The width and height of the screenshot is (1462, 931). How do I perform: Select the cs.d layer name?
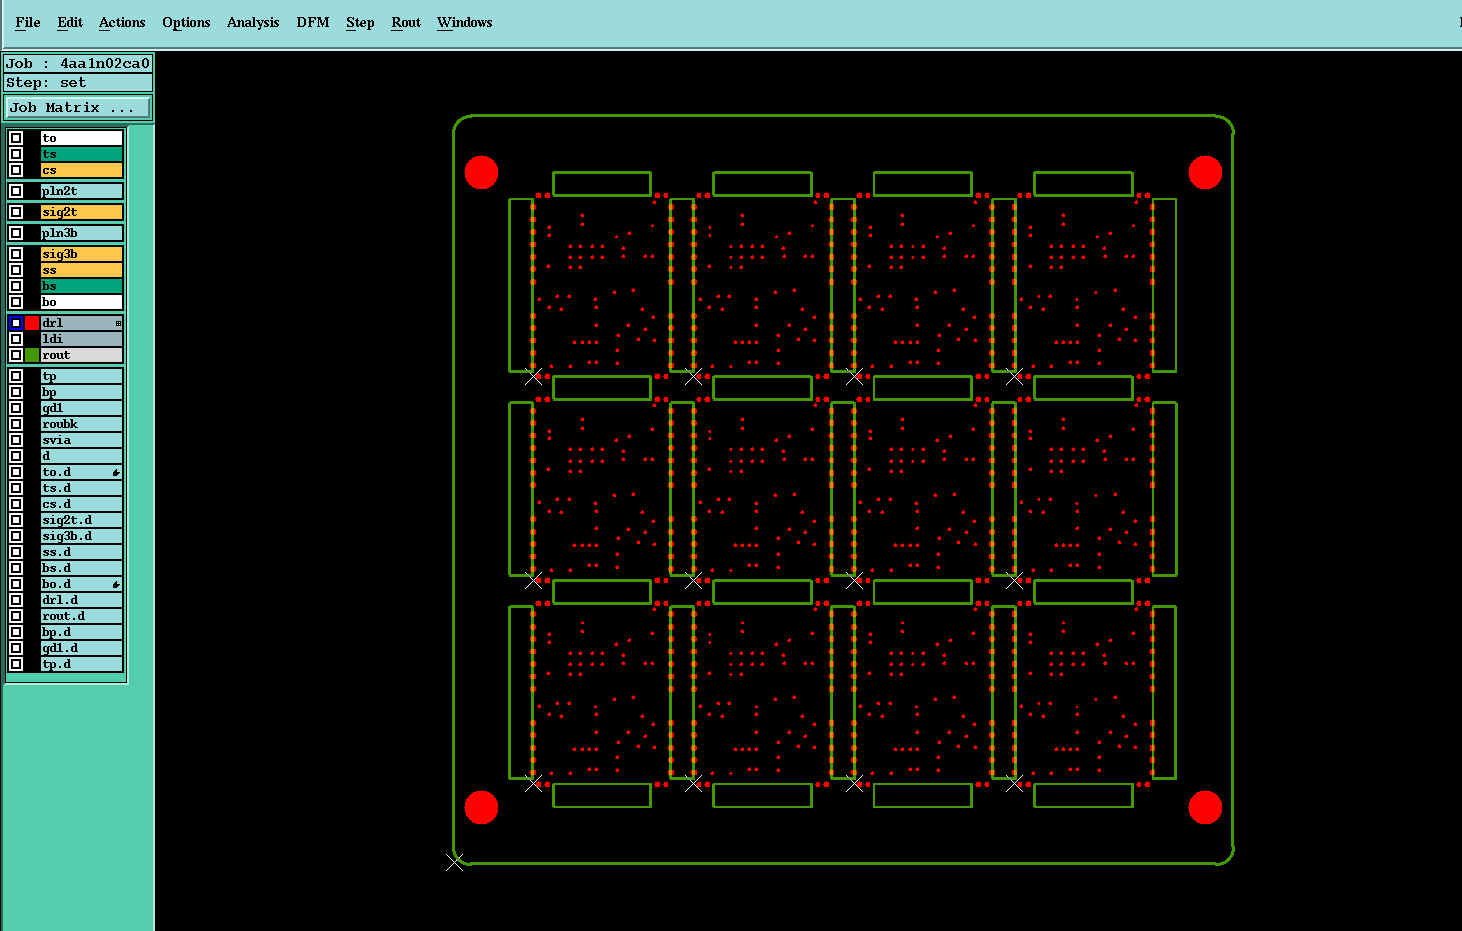(82, 504)
